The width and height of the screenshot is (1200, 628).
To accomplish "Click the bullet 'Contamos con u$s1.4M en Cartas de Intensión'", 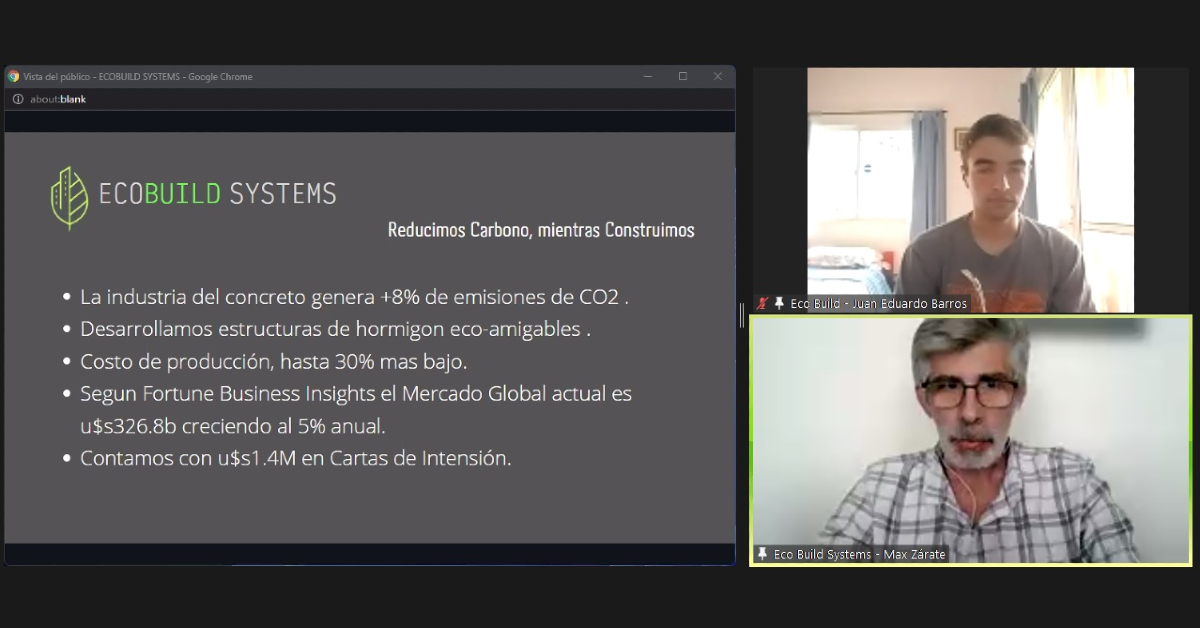I will pyautogui.click(x=296, y=459).
